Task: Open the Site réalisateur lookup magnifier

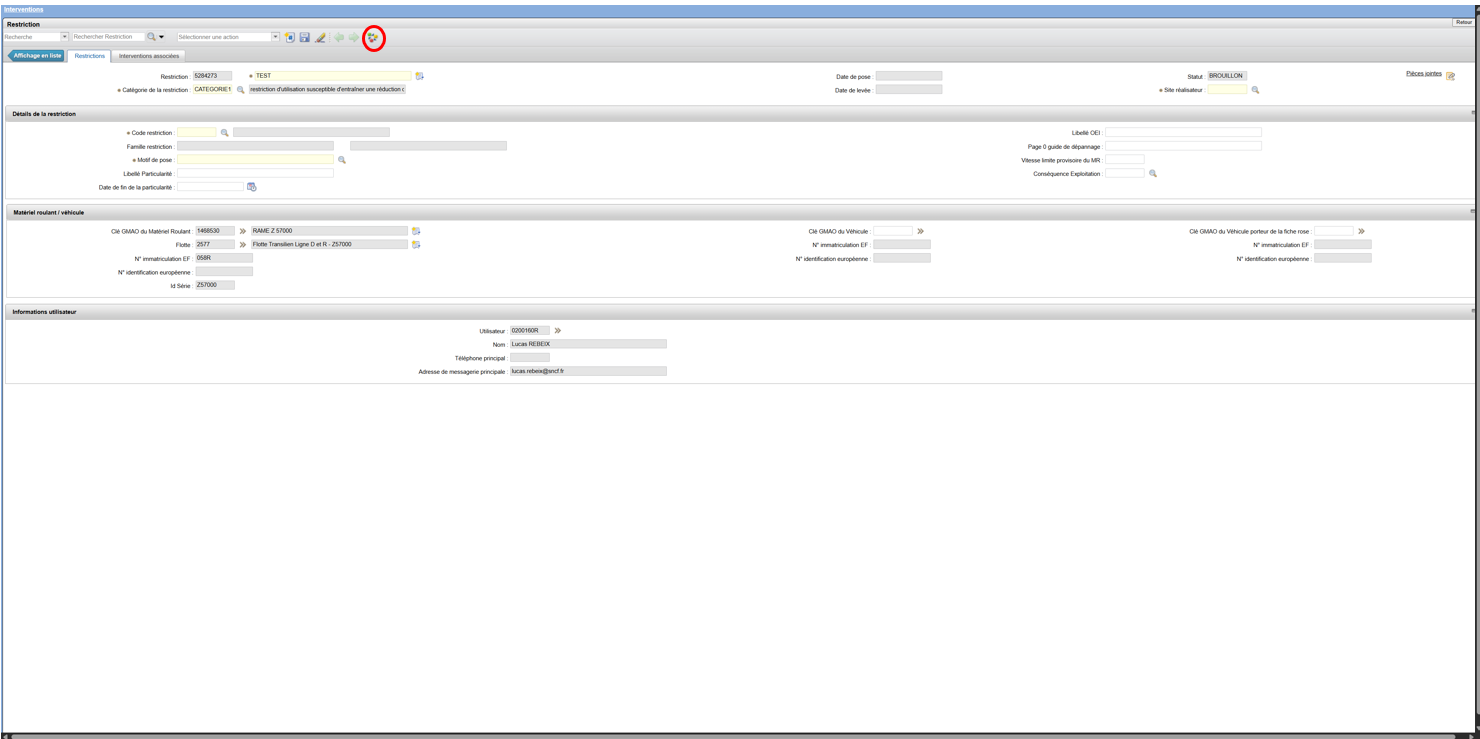Action: 1255,90
